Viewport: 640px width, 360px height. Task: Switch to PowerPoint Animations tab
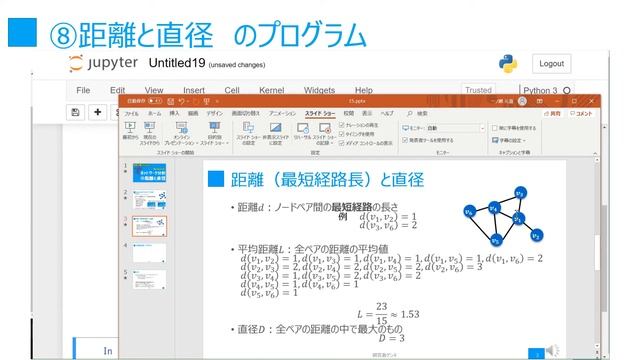click(x=282, y=113)
